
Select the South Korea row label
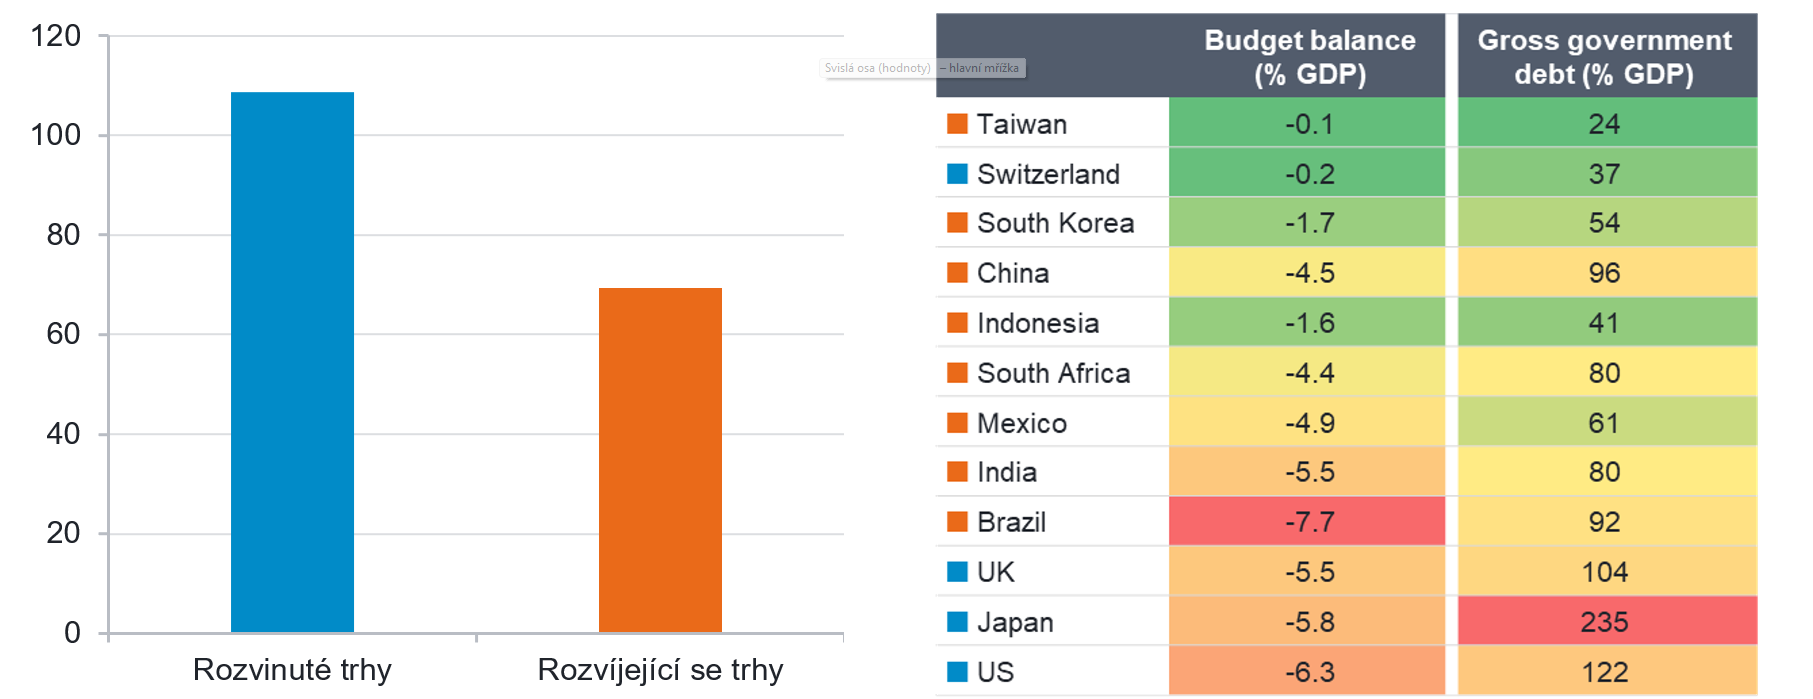pos(1055,223)
